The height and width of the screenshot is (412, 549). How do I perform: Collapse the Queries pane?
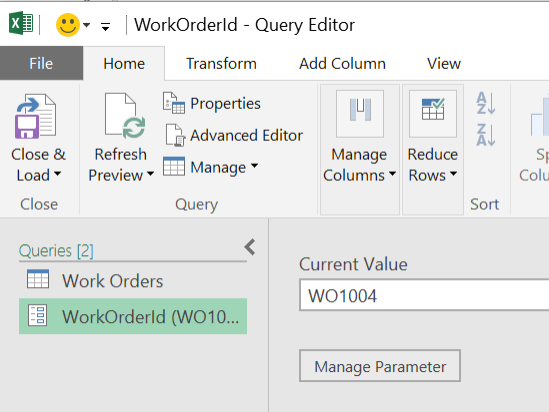(250, 247)
